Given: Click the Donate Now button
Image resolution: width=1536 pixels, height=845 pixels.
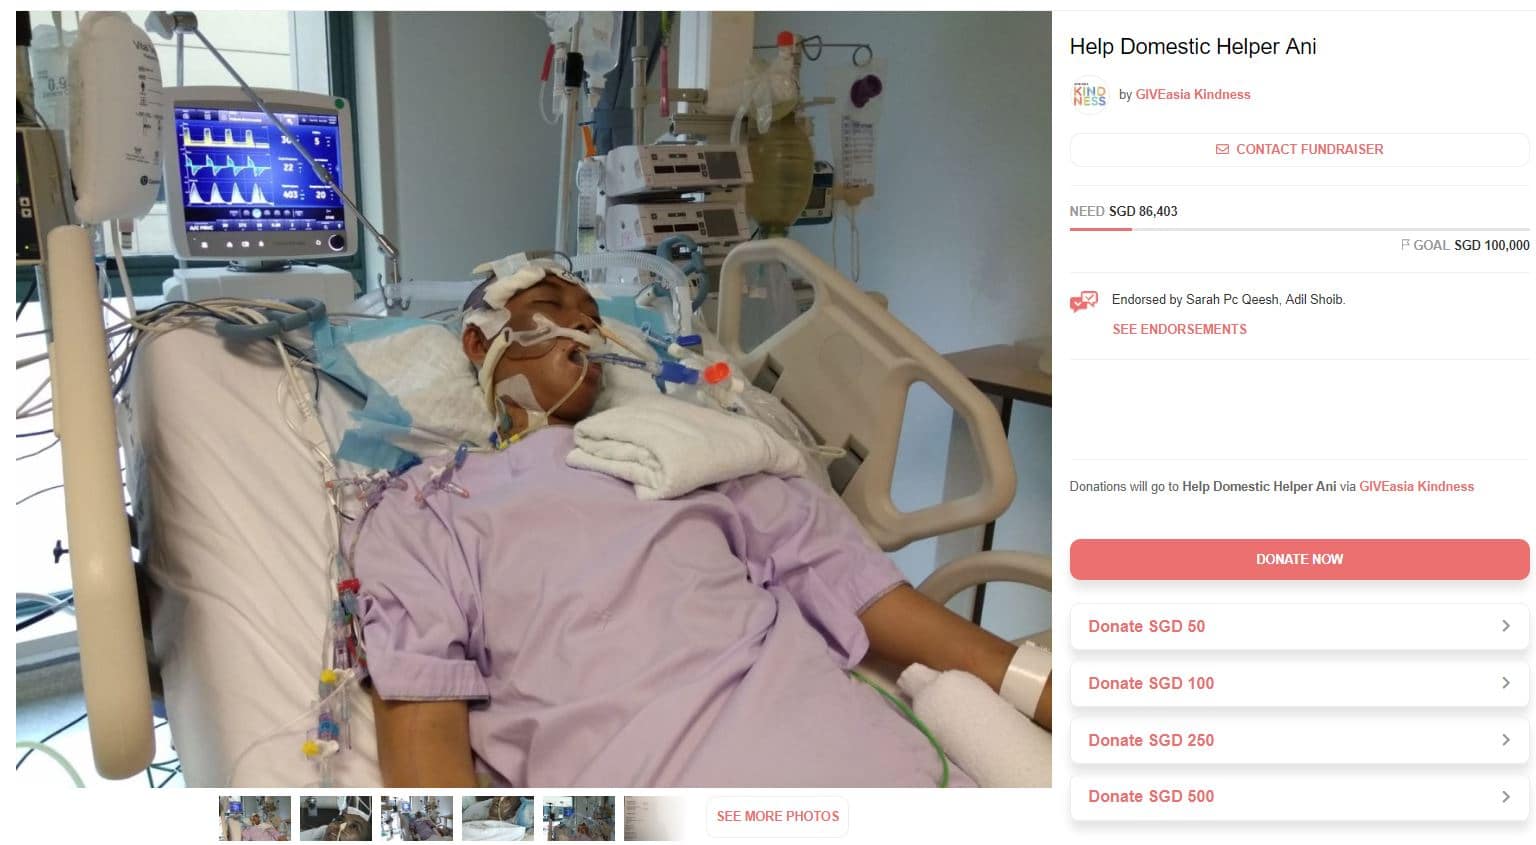Looking at the screenshot, I should click(1299, 559).
